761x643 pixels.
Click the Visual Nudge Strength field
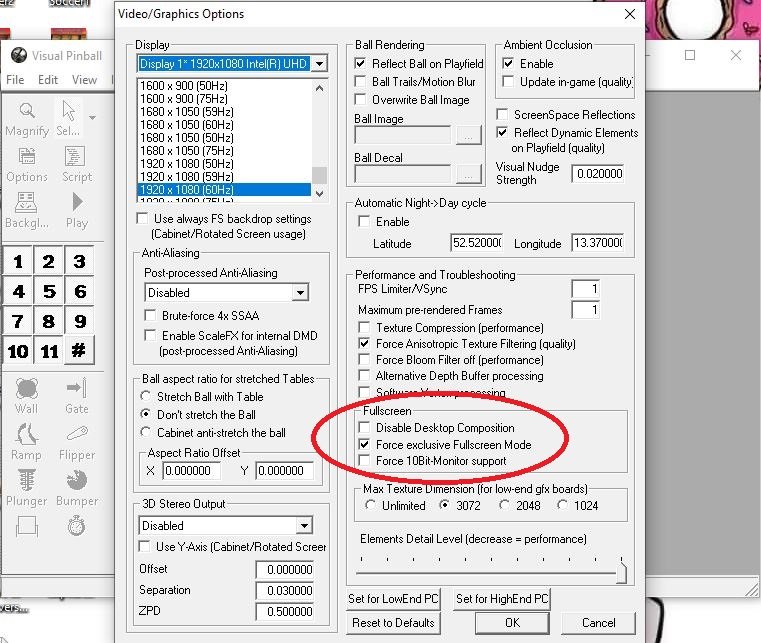(598, 174)
